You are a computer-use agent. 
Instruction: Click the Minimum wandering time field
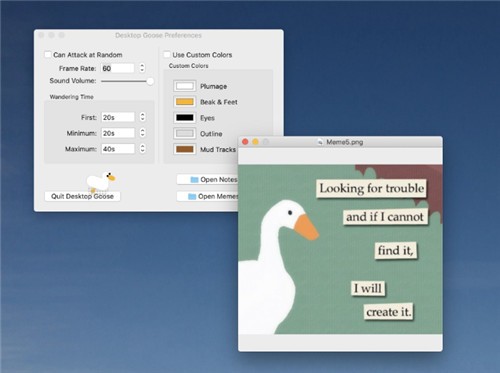[118, 133]
